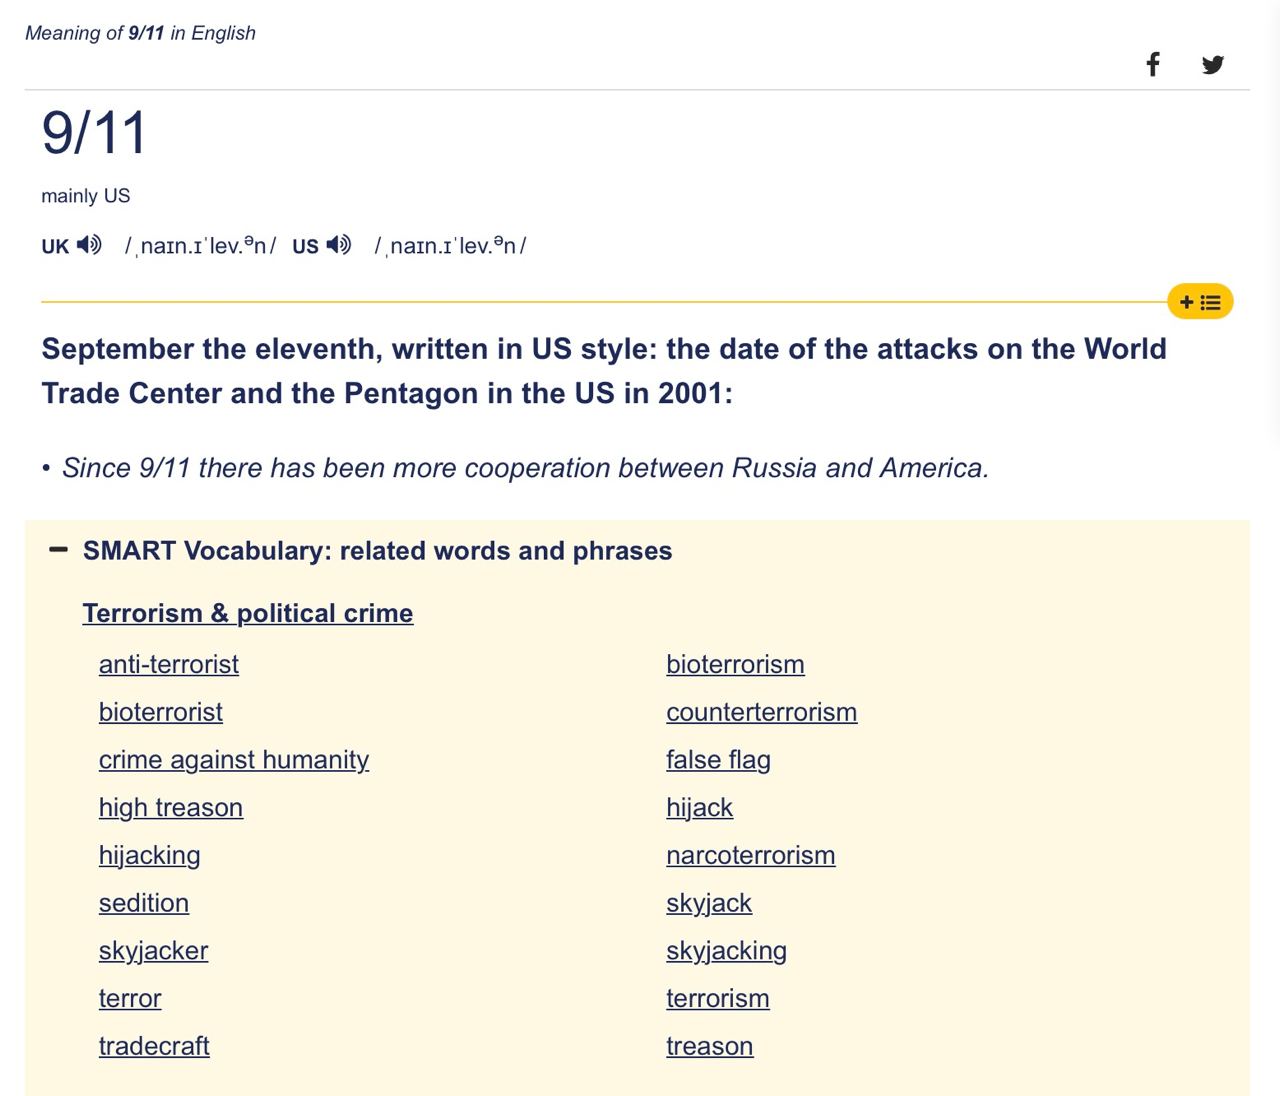Open hijack link
Viewport: 1280px width, 1096px height.
pos(699,807)
